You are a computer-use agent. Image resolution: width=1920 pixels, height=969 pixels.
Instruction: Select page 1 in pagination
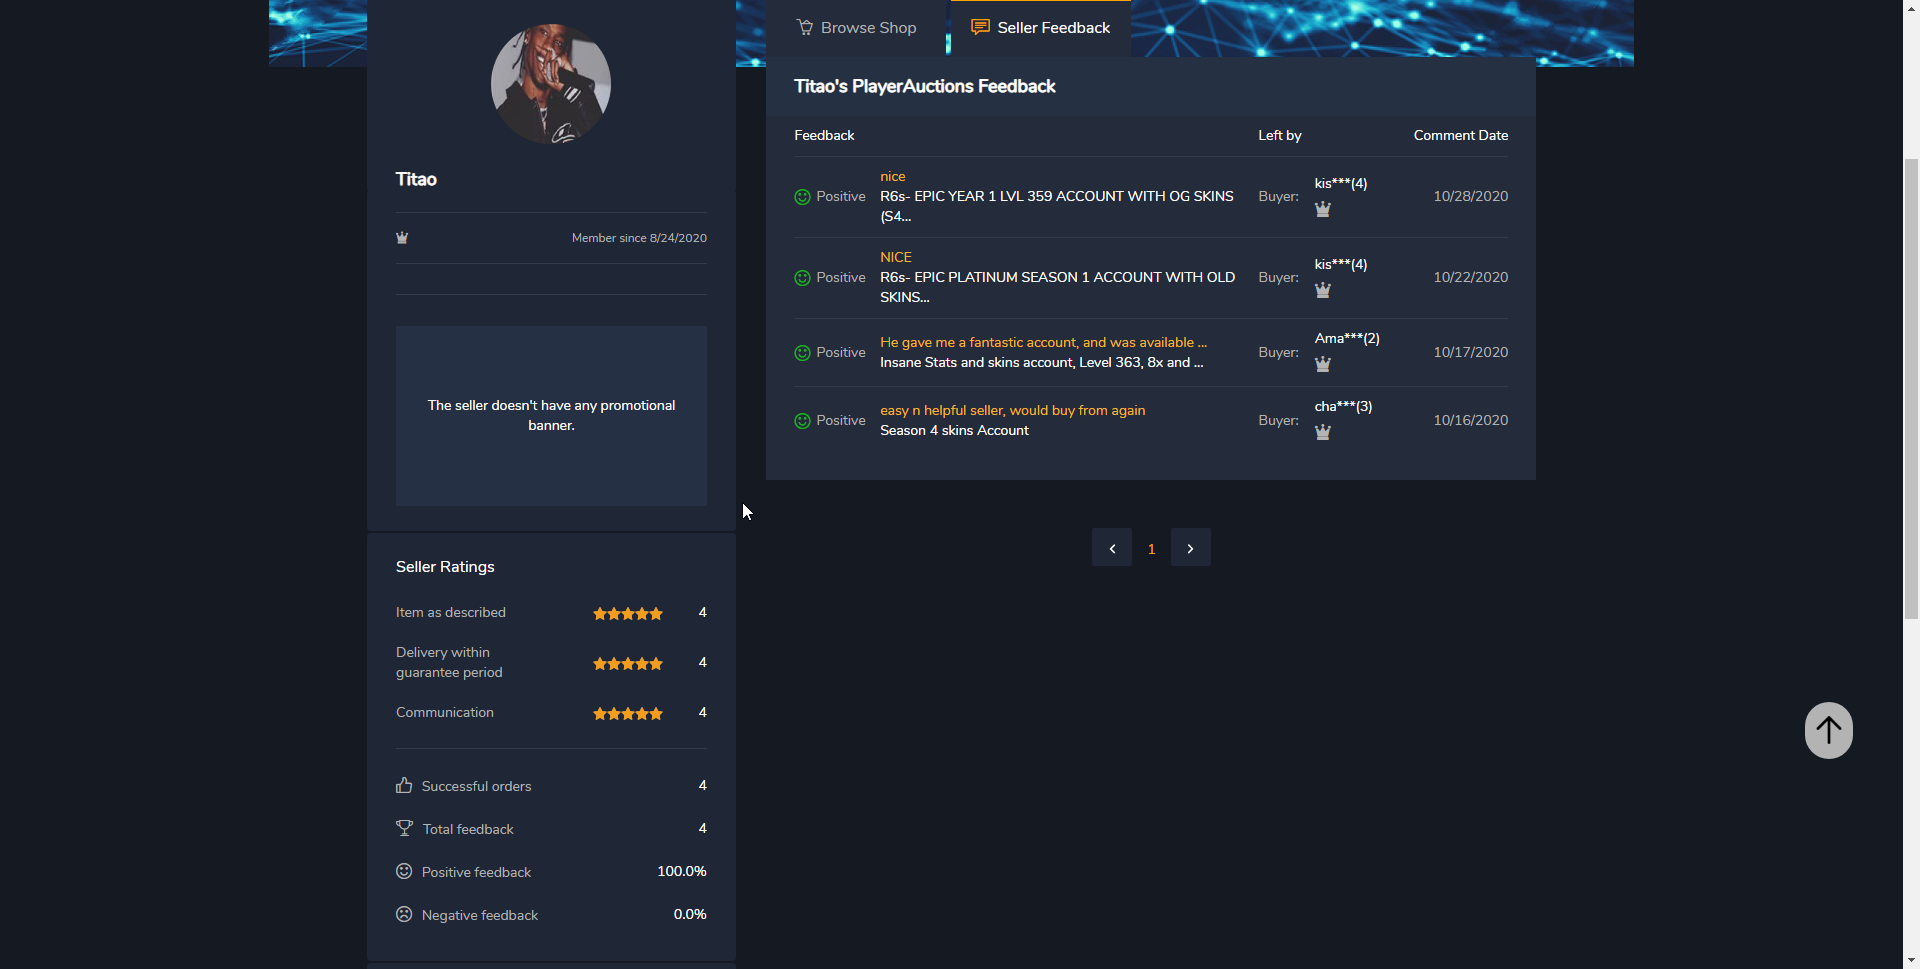[x=1151, y=549]
